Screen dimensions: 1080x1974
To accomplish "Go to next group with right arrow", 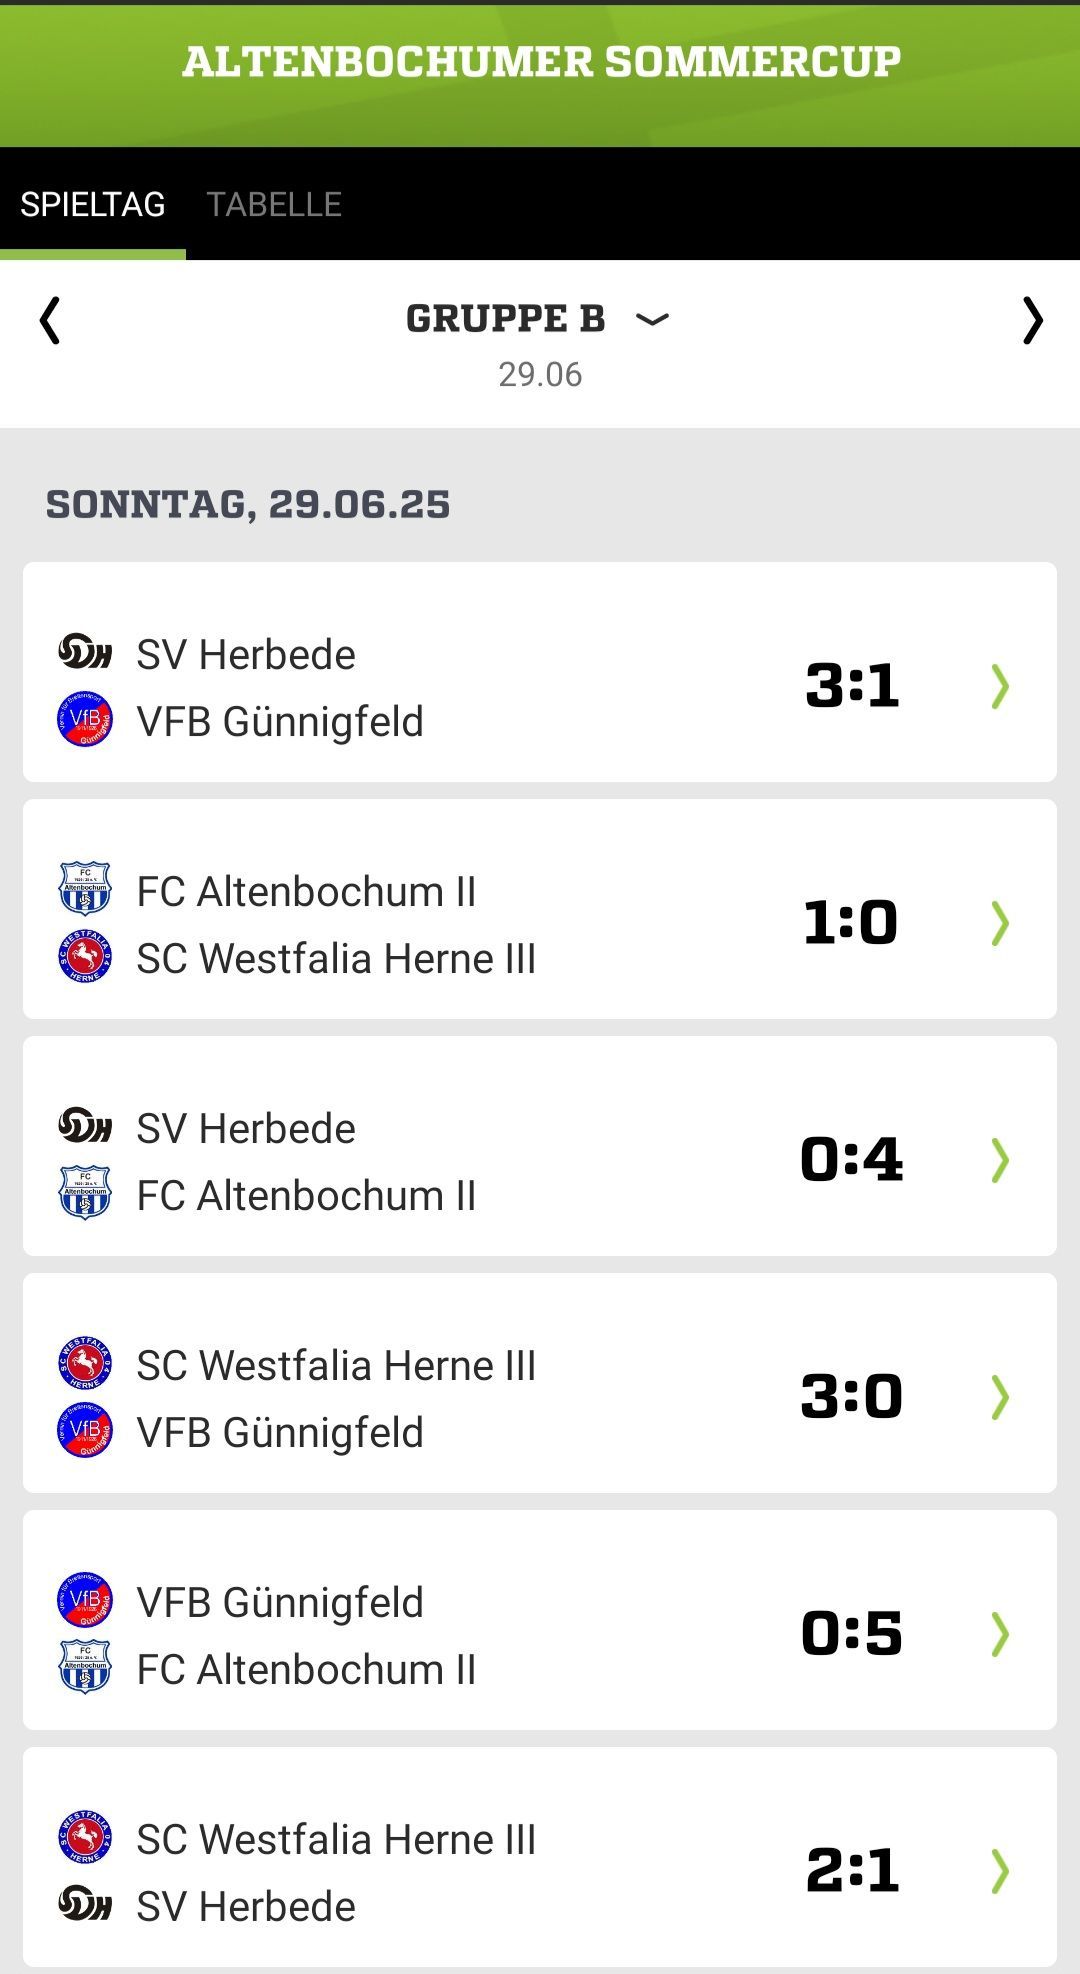I will point(1032,321).
